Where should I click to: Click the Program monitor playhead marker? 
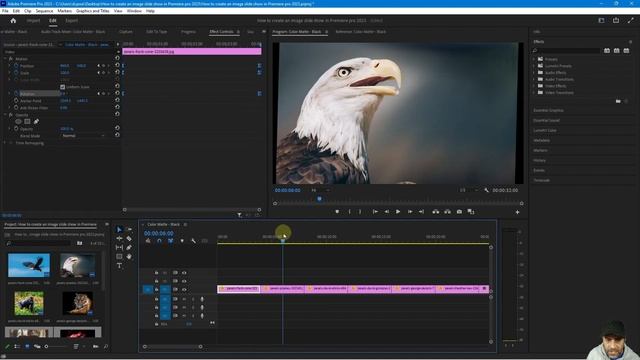pos(319,199)
